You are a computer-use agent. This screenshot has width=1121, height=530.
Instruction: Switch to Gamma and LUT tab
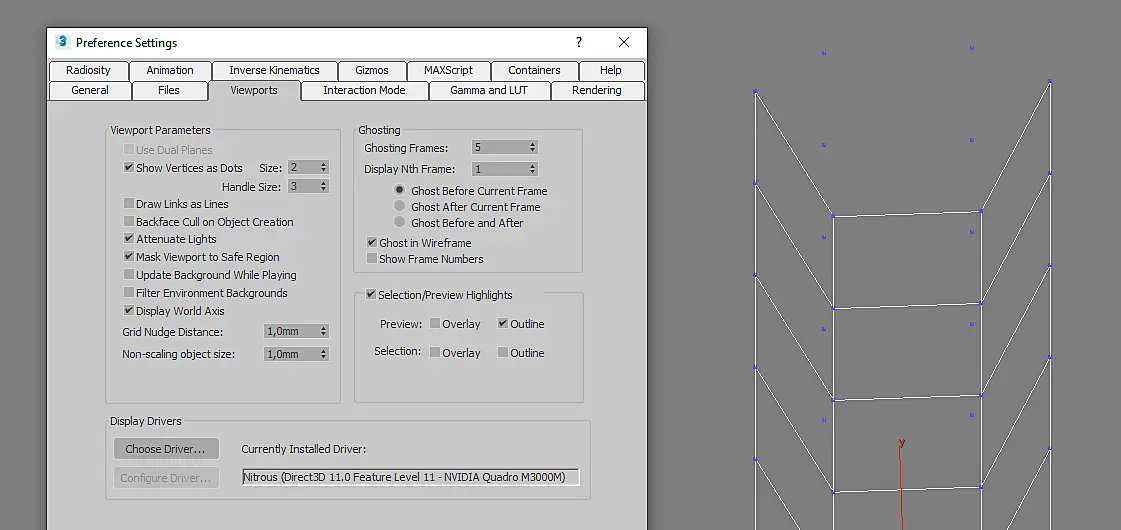[x=489, y=90]
